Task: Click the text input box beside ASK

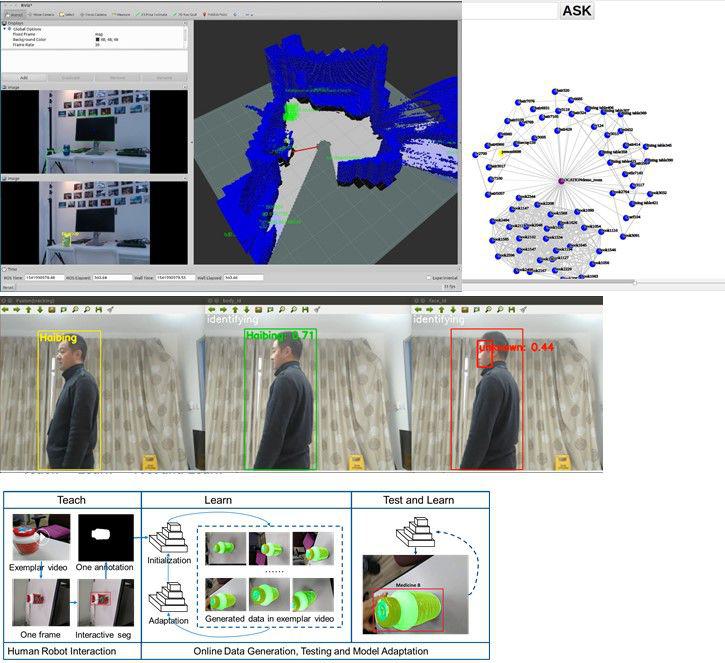Action: [508, 11]
